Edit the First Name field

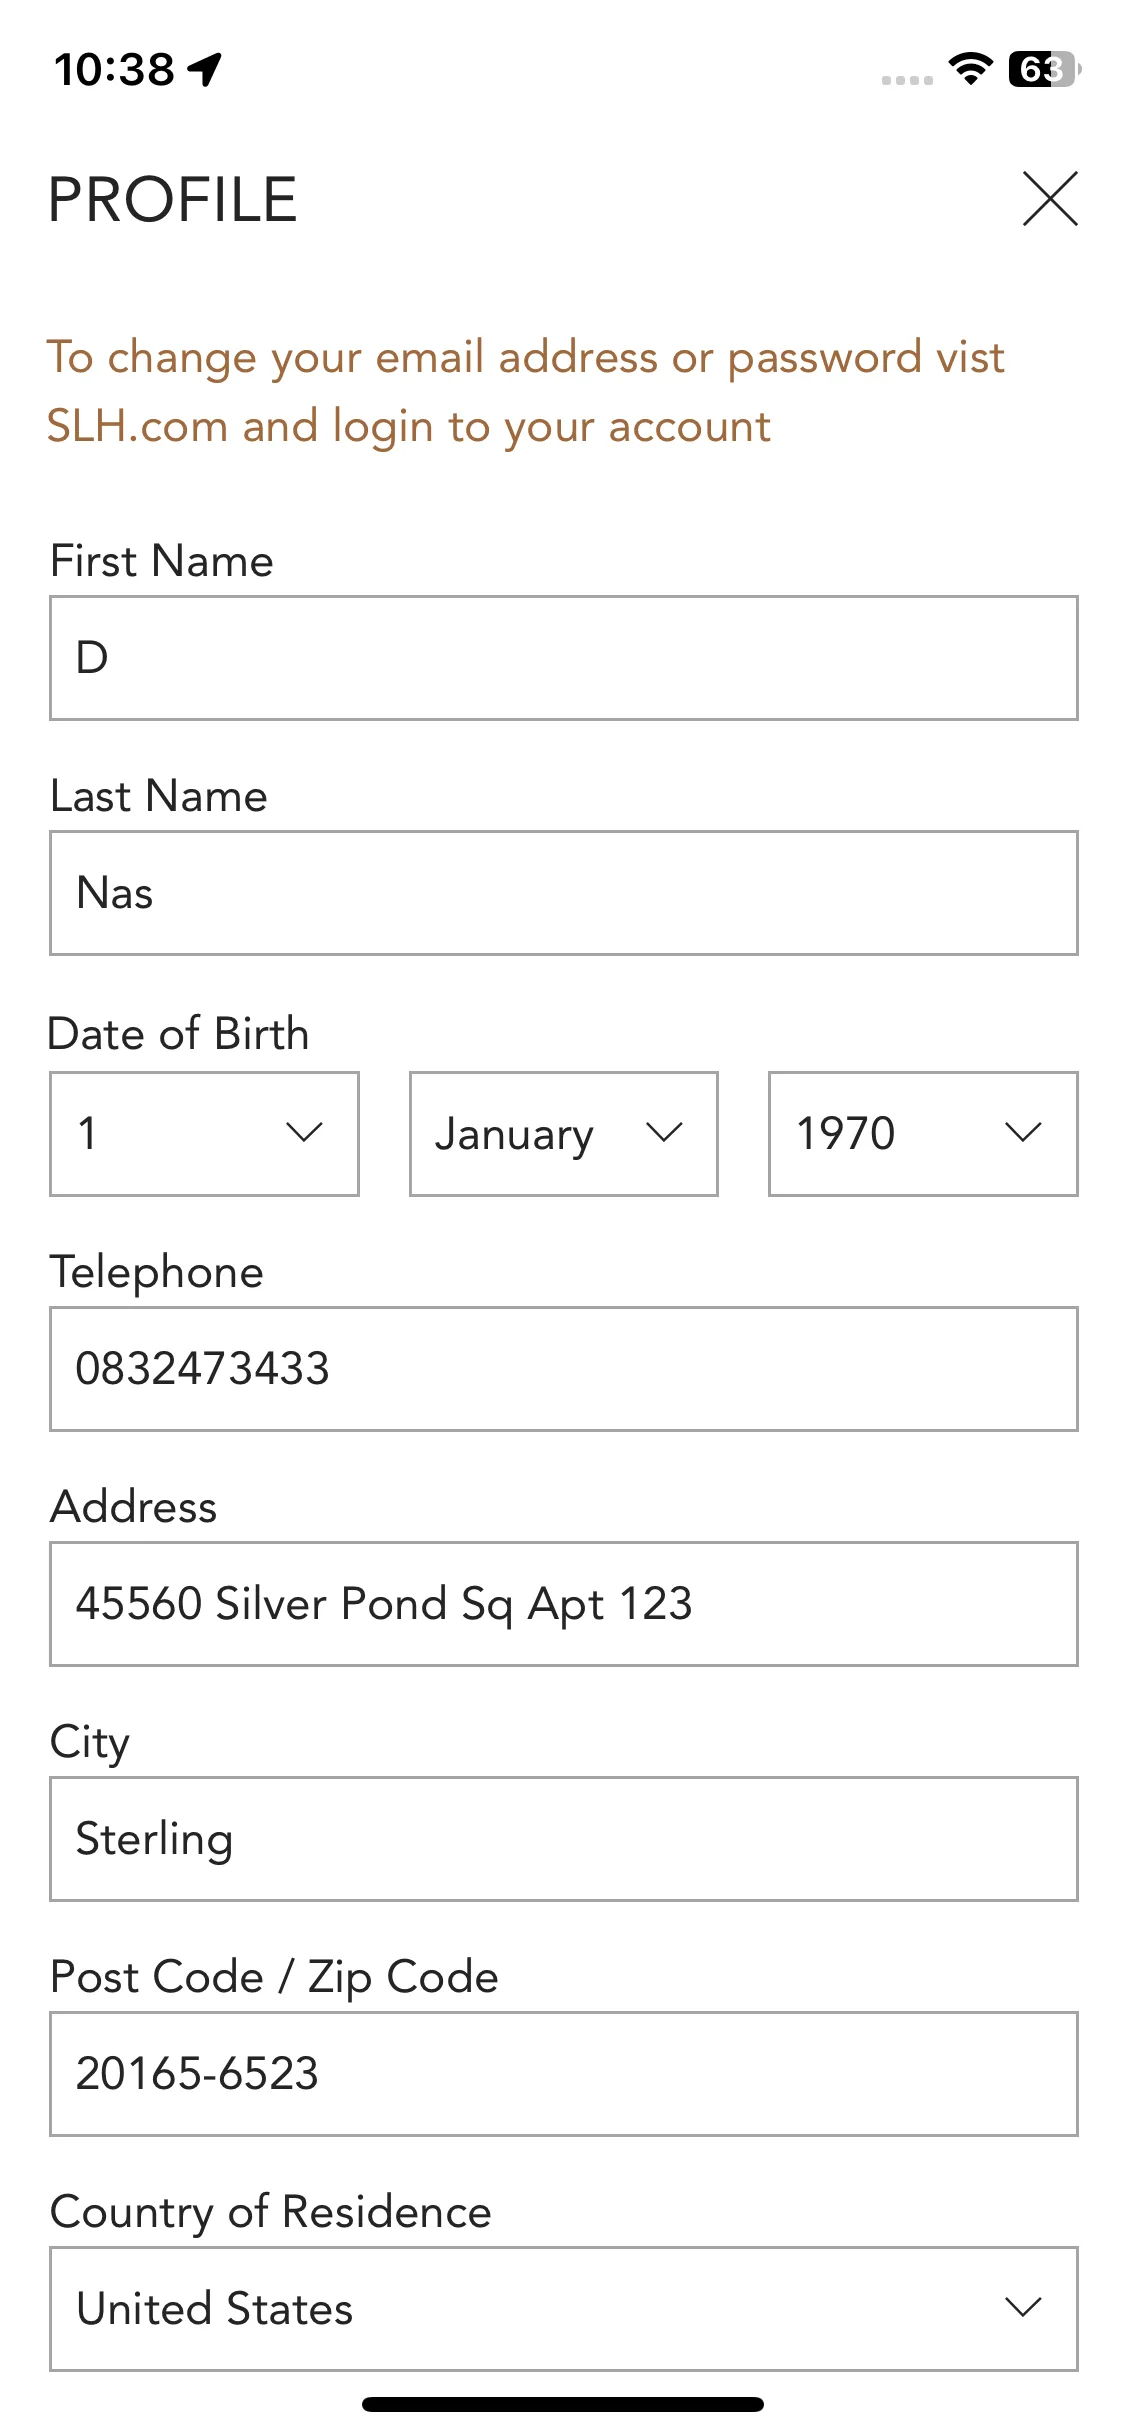564,658
